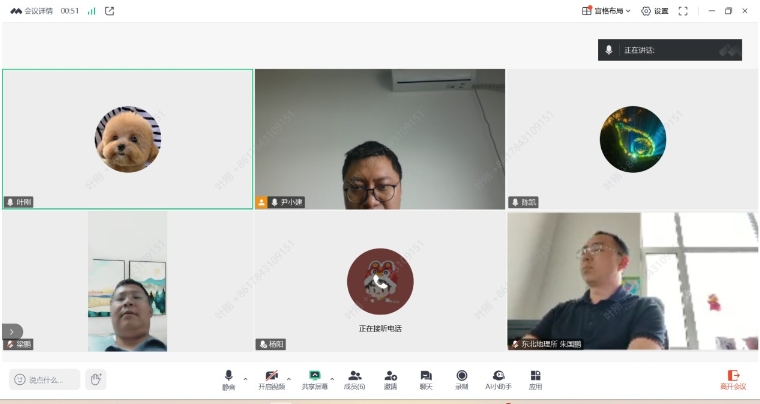Open 设置 settings in the top bar

click(654, 11)
